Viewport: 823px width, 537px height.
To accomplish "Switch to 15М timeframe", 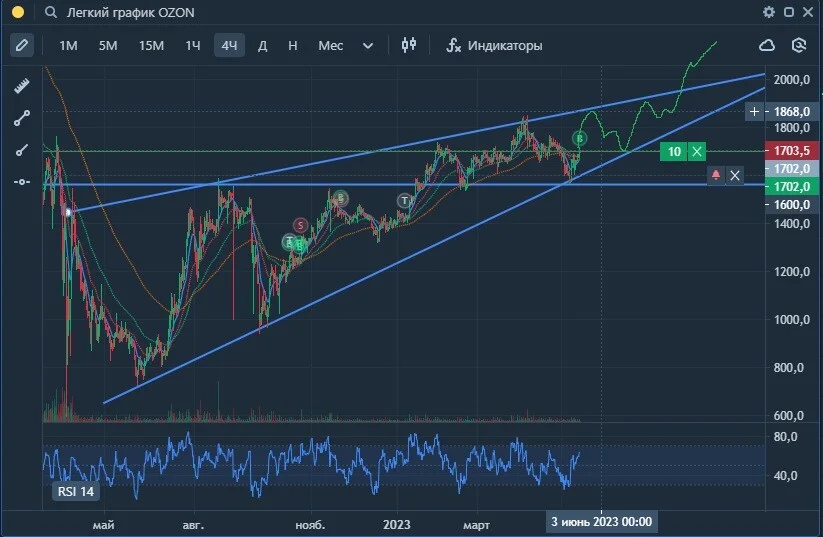I will point(151,46).
